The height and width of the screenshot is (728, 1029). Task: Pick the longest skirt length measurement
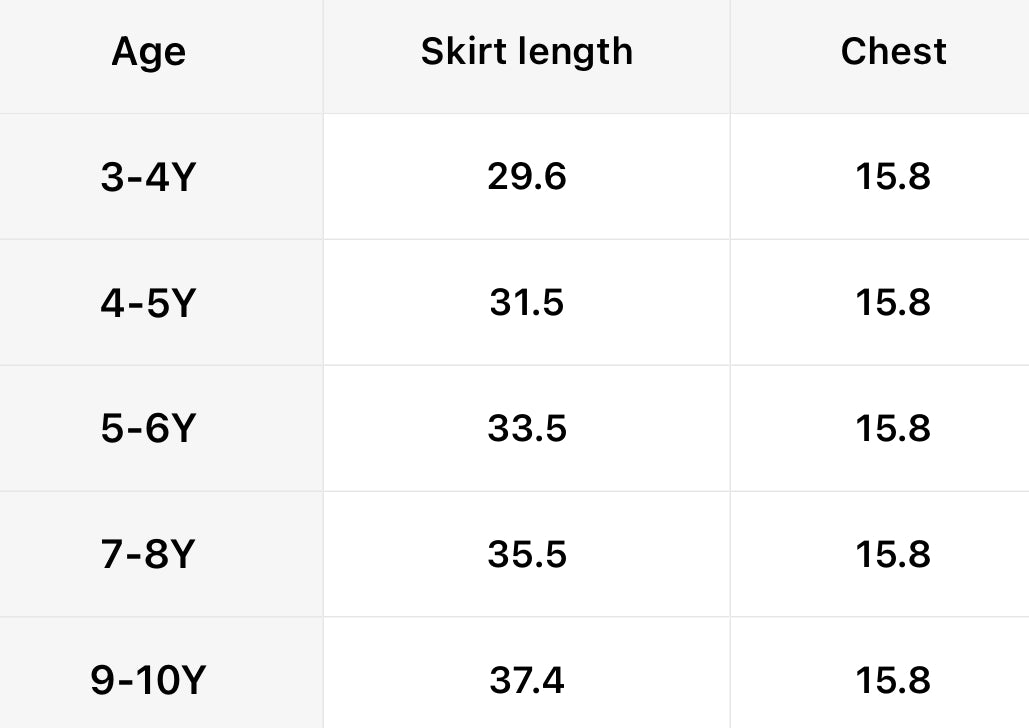526,681
